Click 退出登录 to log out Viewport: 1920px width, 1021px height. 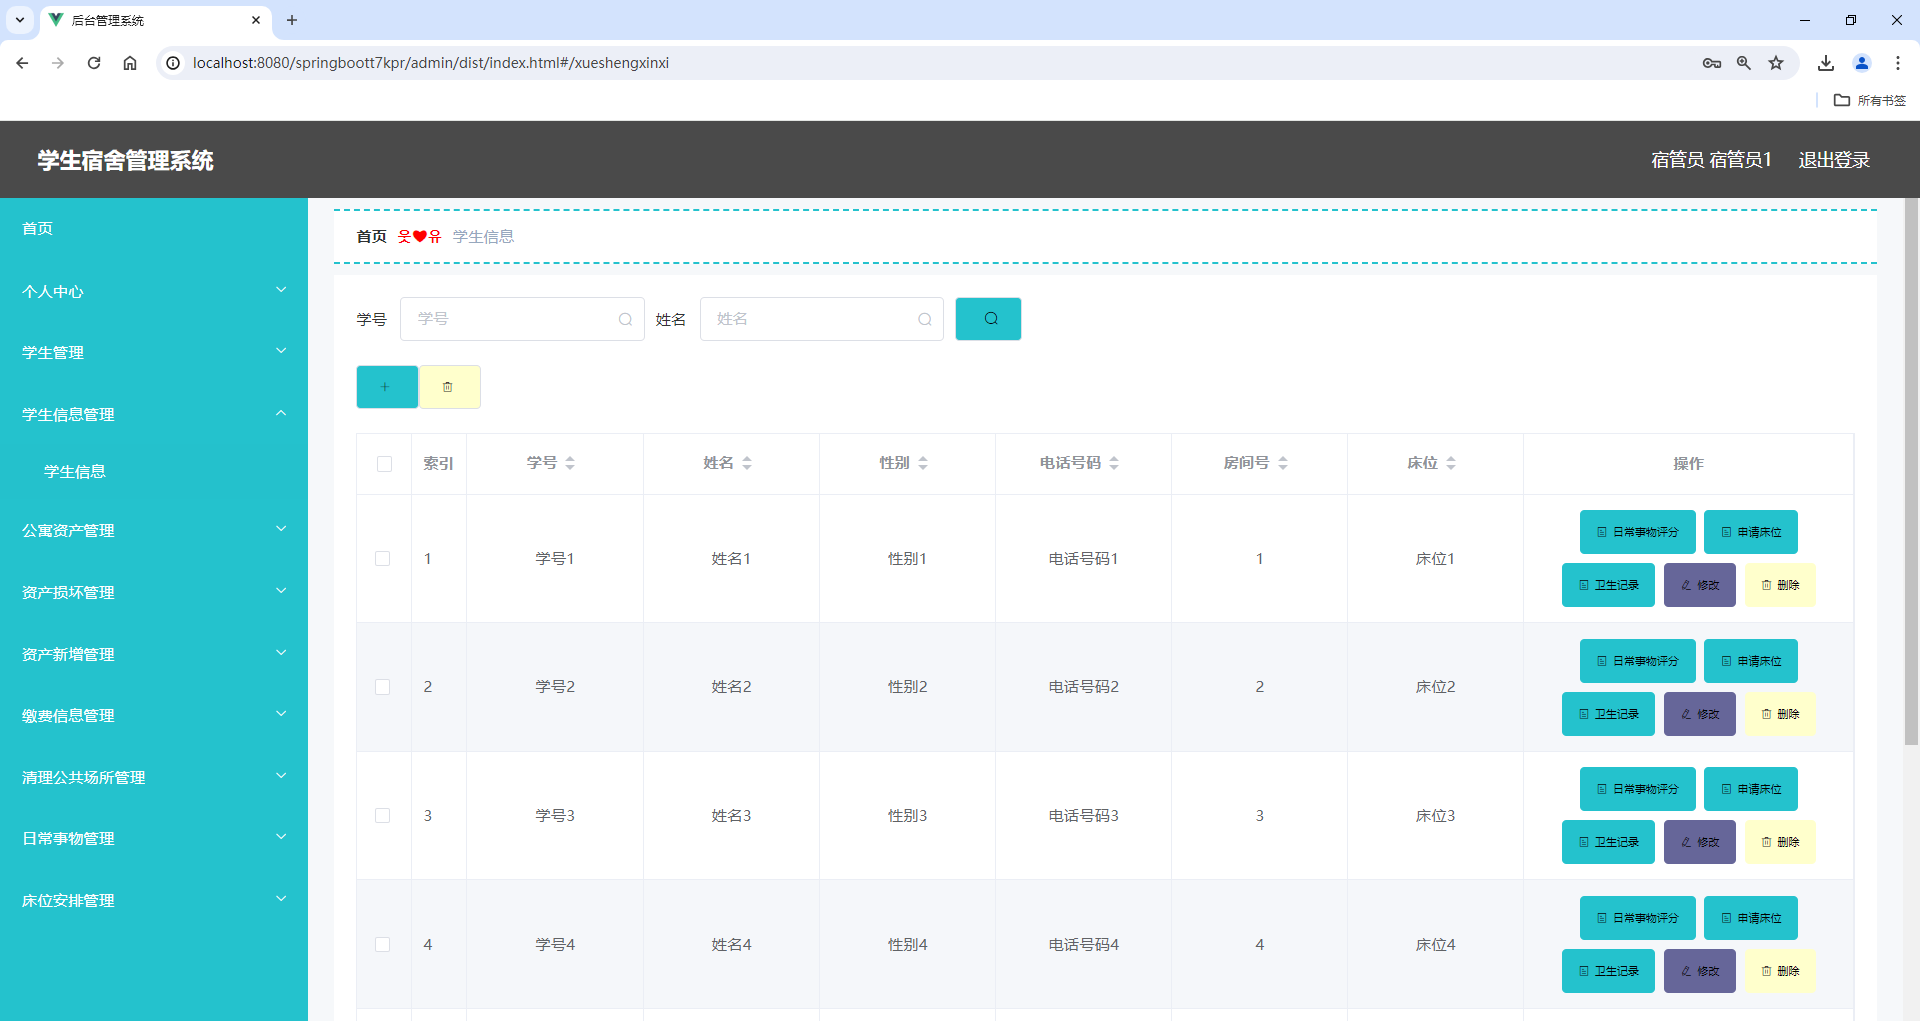pyautogui.click(x=1835, y=159)
